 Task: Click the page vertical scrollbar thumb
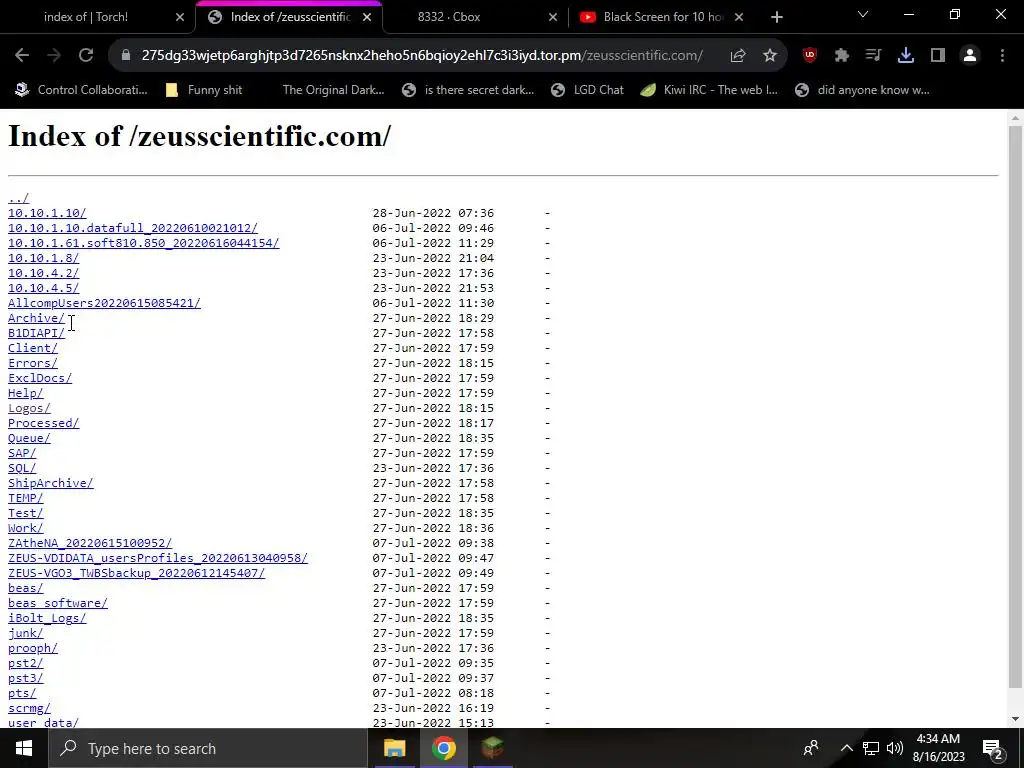coord(1015,405)
